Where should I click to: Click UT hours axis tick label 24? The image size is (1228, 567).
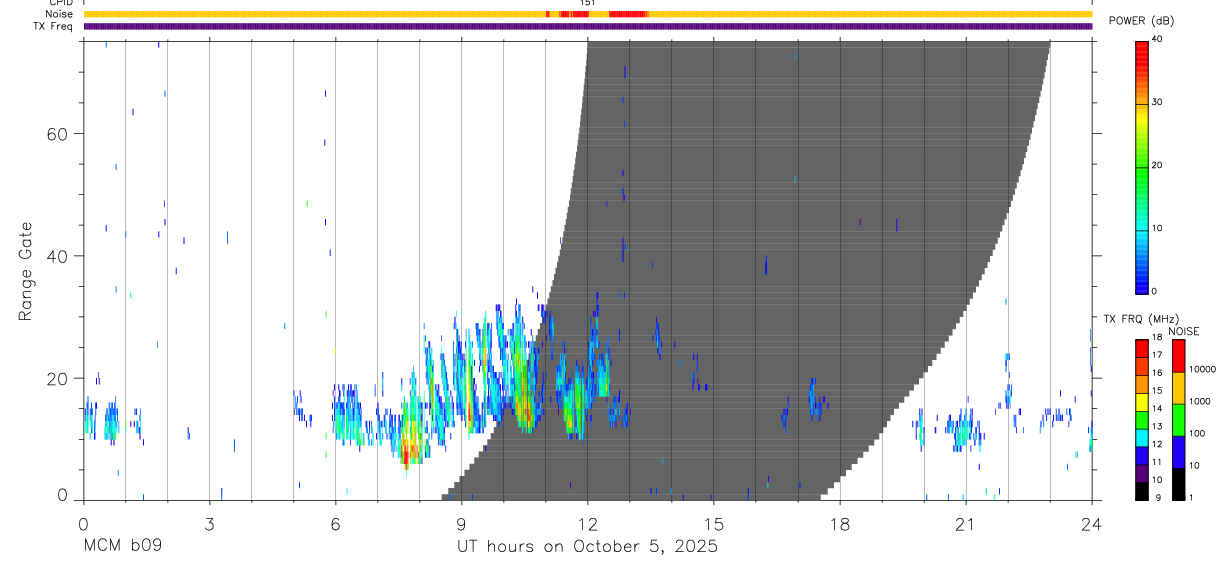[1091, 523]
